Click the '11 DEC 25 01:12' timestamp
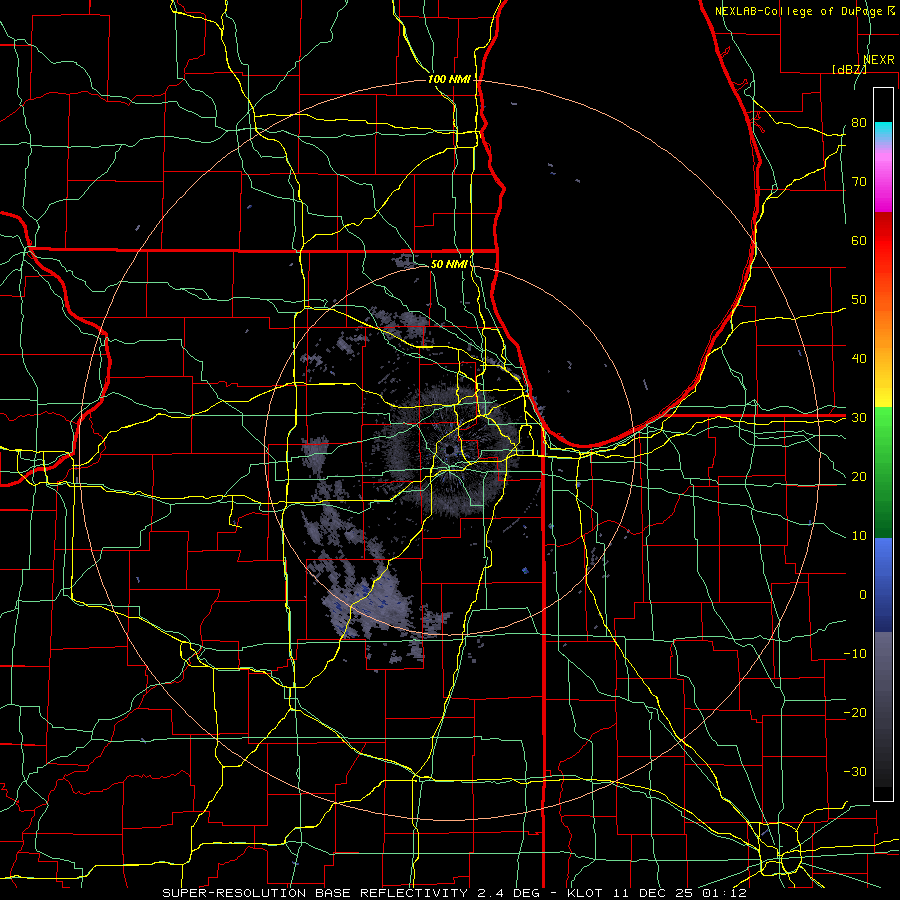Image resolution: width=900 pixels, height=900 pixels. pyautogui.click(x=678, y=893)
